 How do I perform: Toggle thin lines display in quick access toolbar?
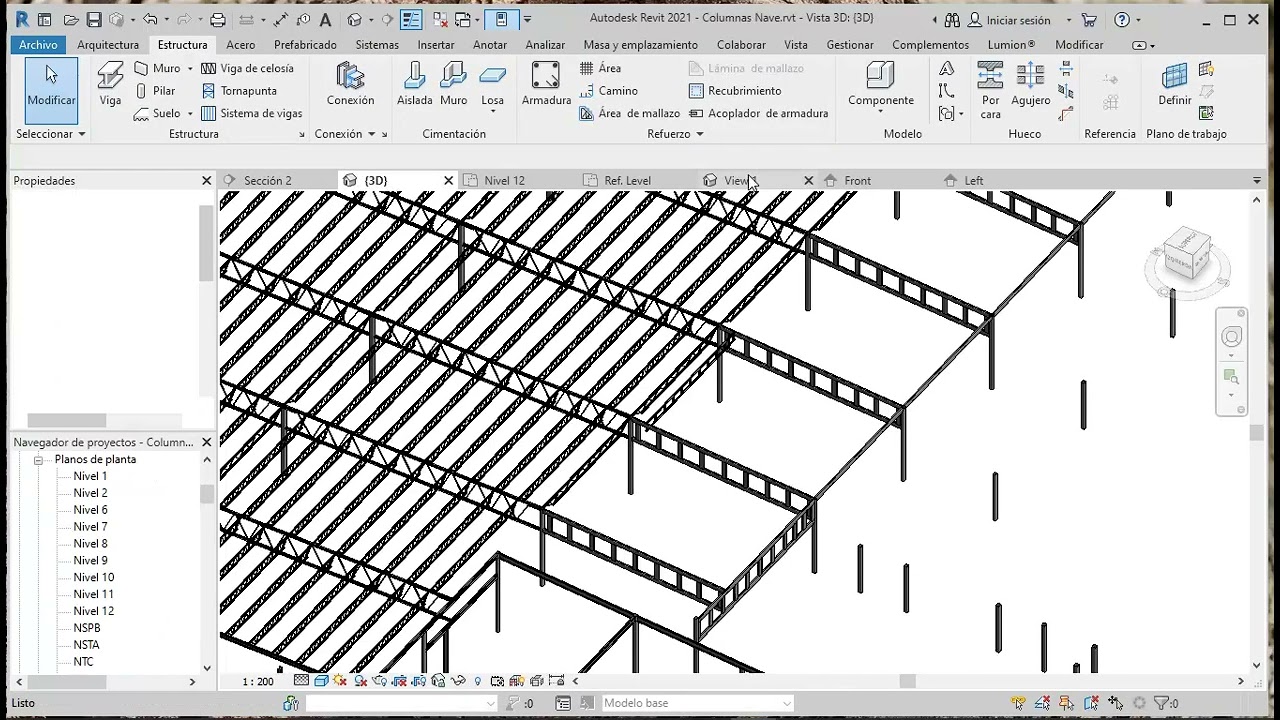pos(411,20)
